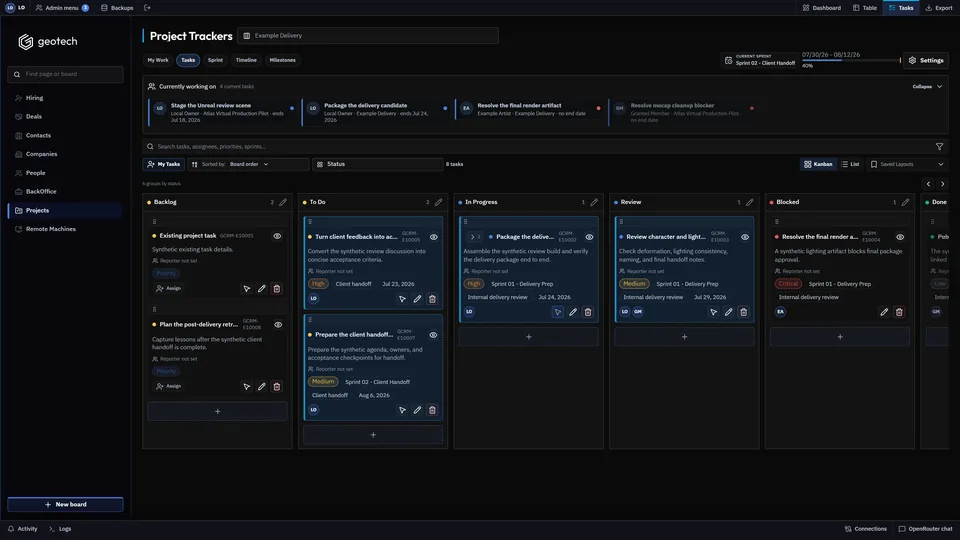
Task: Edit the Existing project task card
Action: tap(262, 288)
